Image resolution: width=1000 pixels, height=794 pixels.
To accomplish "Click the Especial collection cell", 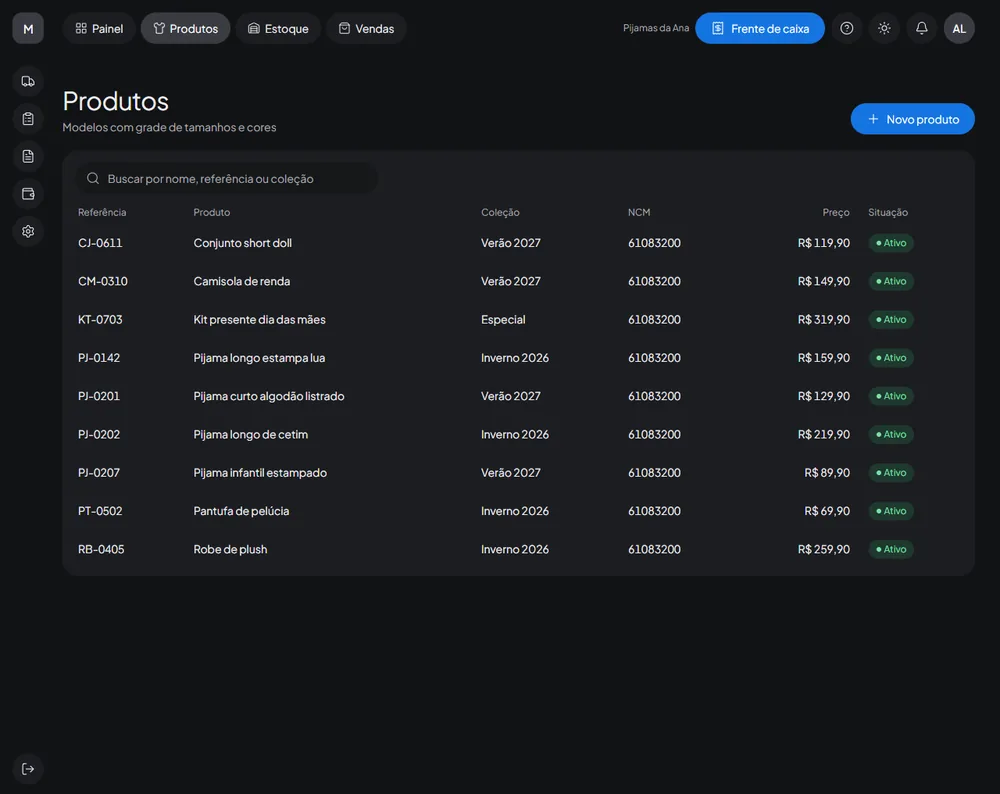I will point(503,320).
